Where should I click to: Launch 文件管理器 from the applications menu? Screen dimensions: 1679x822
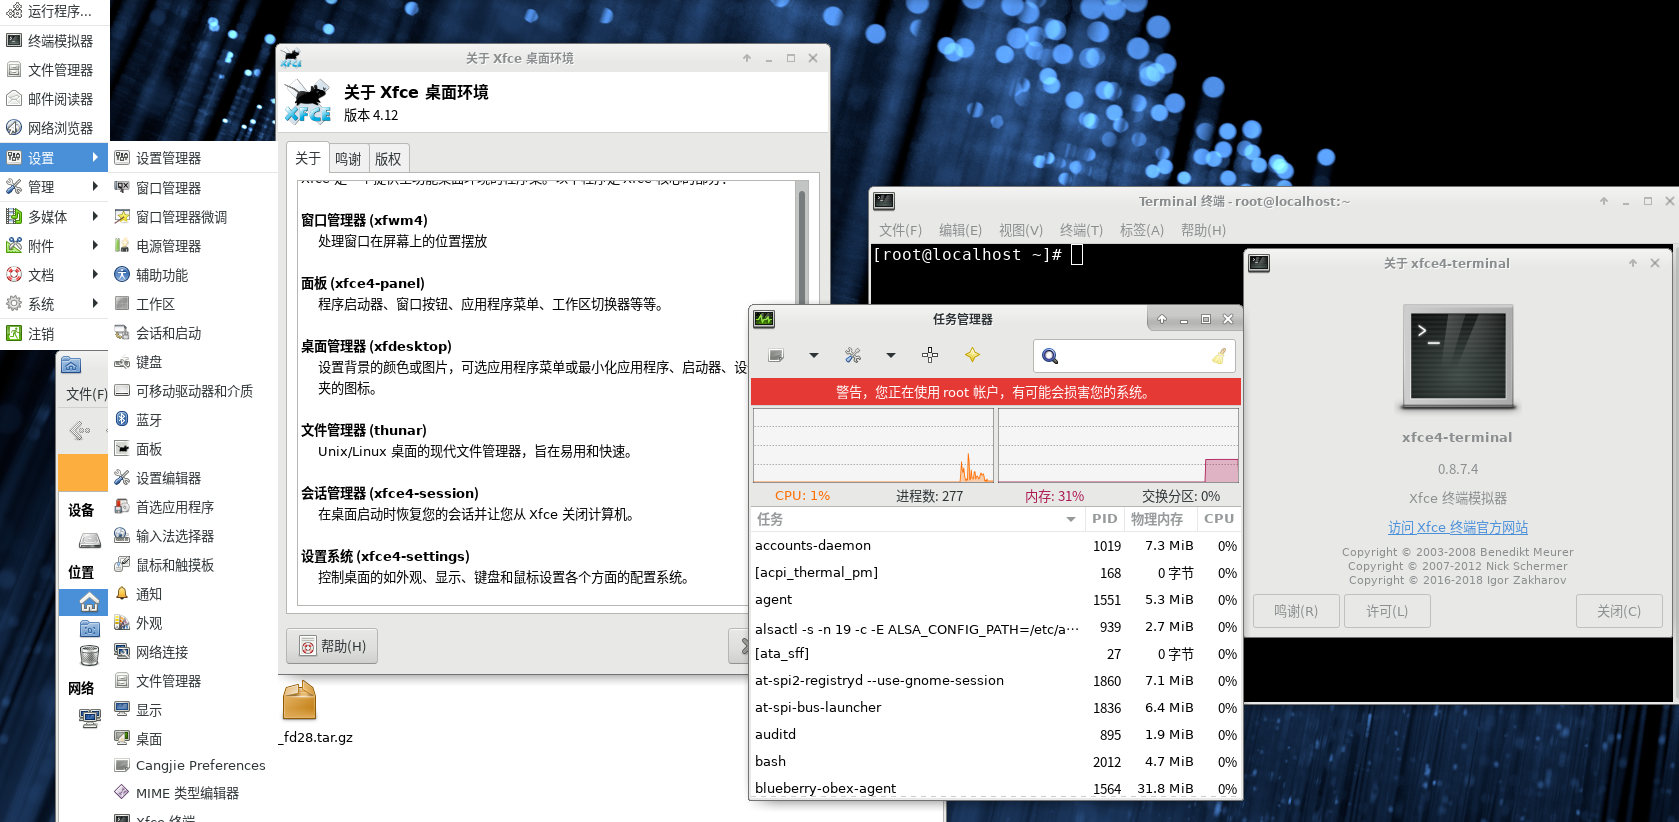(54, 70)
